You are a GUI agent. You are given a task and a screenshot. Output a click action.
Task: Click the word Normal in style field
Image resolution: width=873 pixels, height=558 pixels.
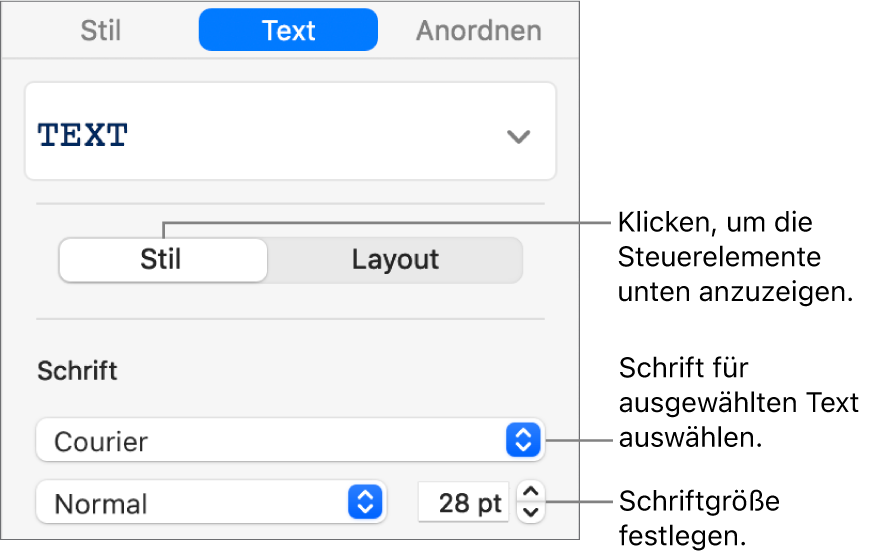pyautogui.click(x=101, y=504)
